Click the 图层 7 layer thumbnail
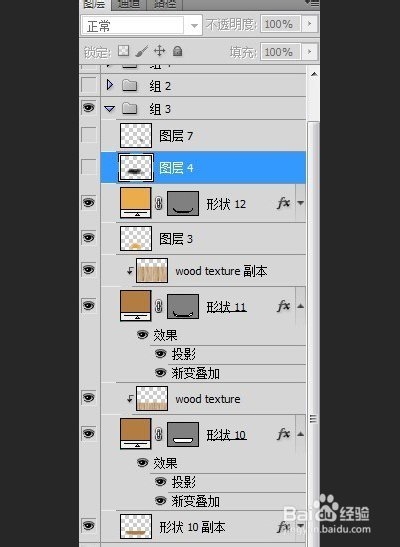This screenshot has height=547, width=400. [136, 135]
